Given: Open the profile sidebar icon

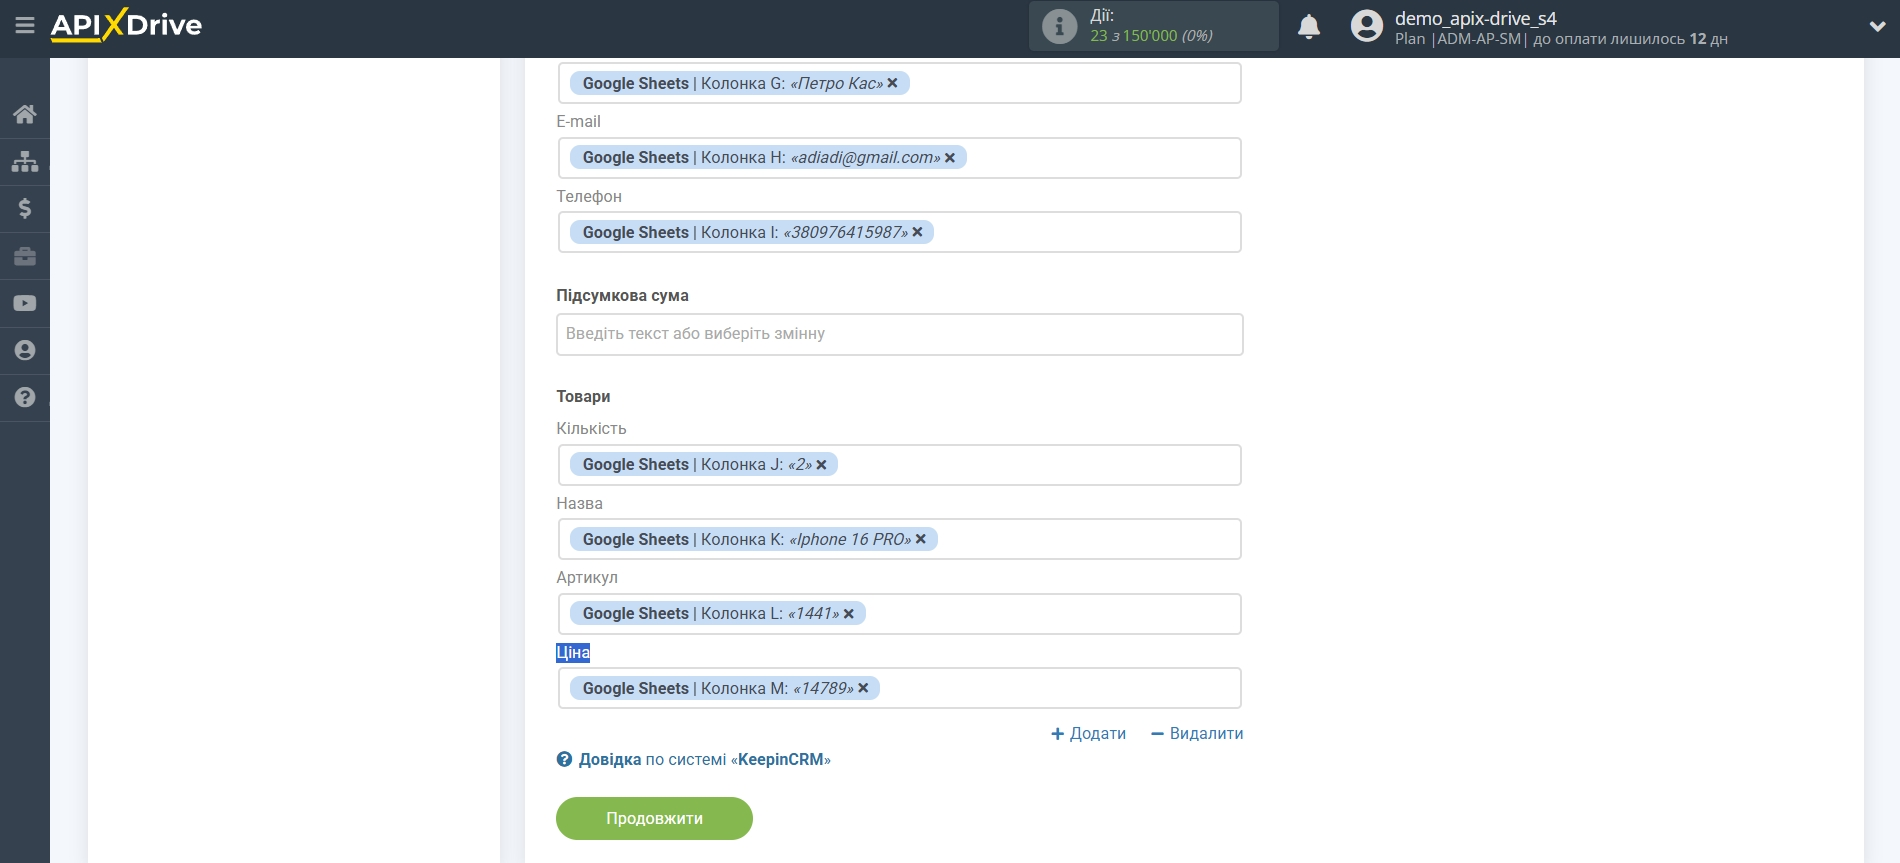Looking at the screenshot, I should 25,350.
